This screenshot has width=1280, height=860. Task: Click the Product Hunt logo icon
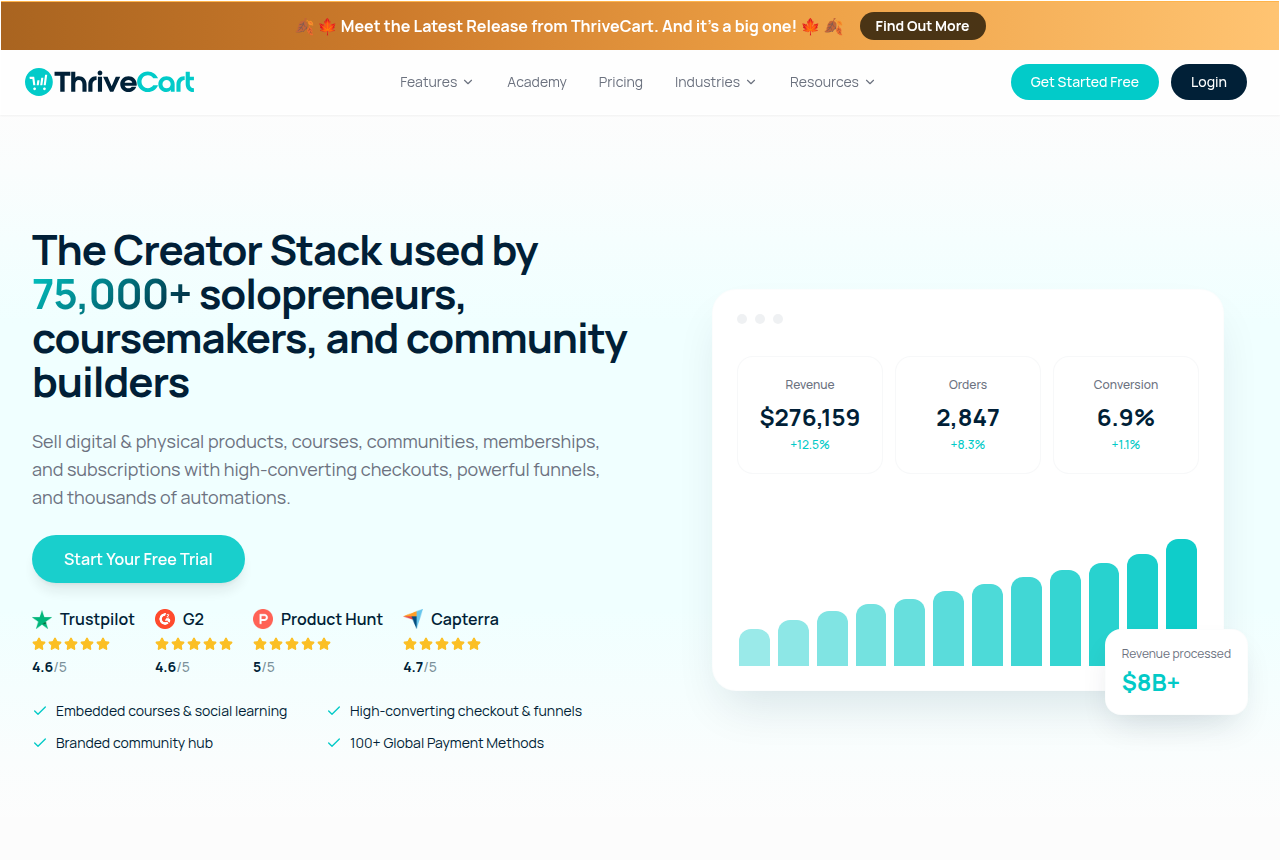point(263,619)
